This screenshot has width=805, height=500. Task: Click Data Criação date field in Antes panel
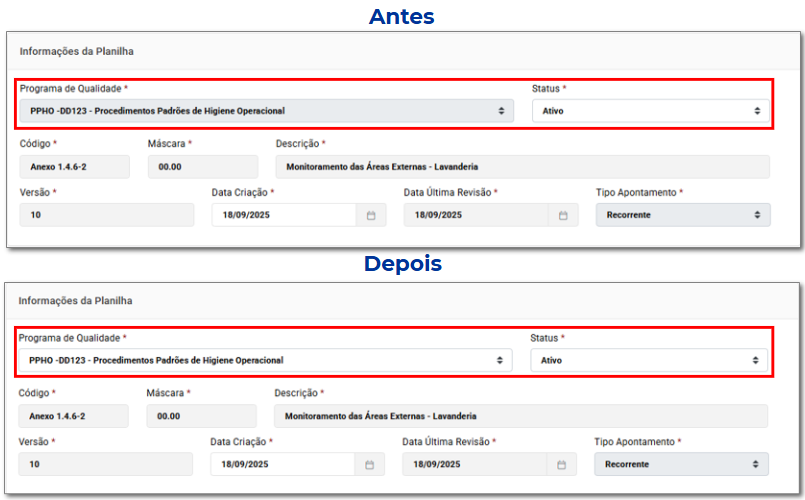(x=283, y=215)
